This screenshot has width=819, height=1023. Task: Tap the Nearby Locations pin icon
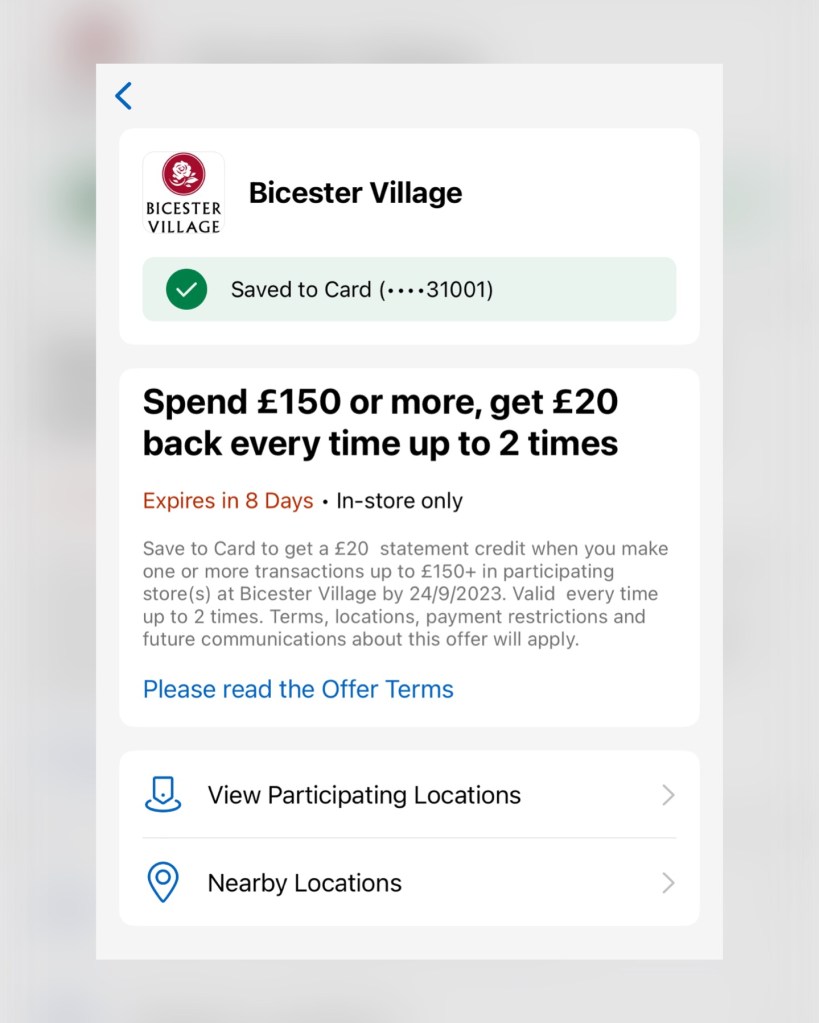pos(163,883)
